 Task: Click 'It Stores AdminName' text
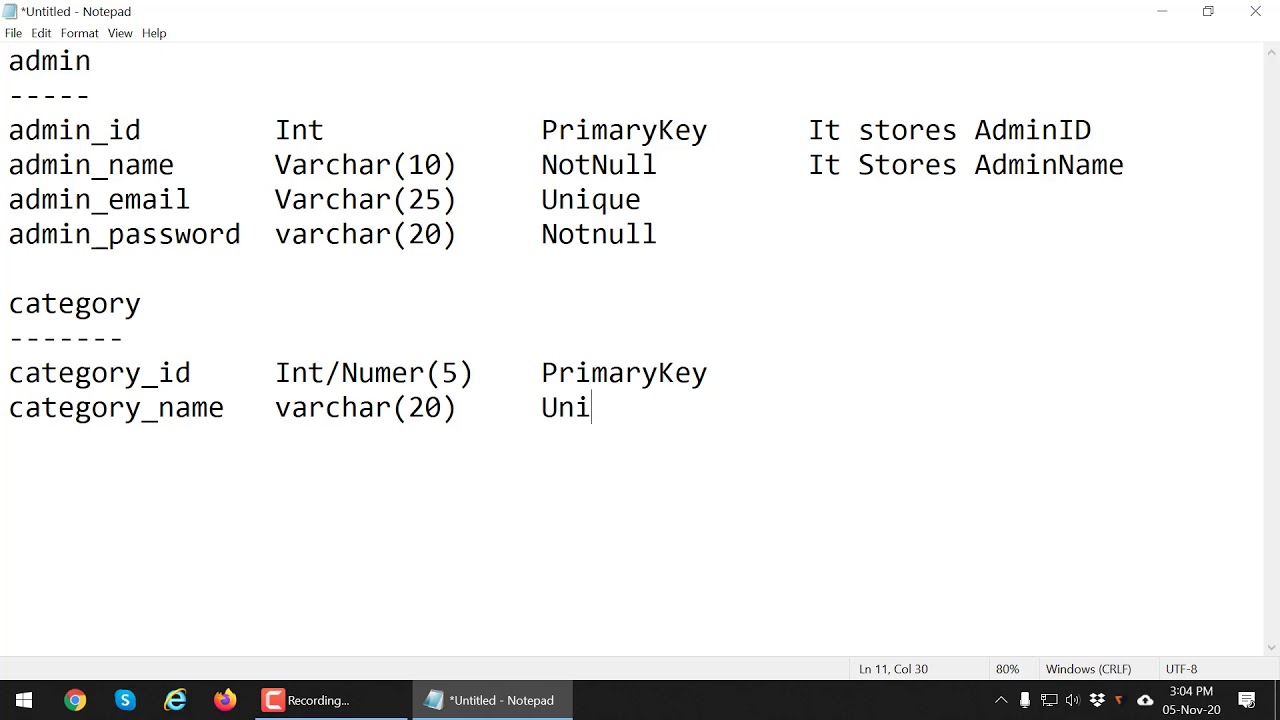(x=966, y=165)
